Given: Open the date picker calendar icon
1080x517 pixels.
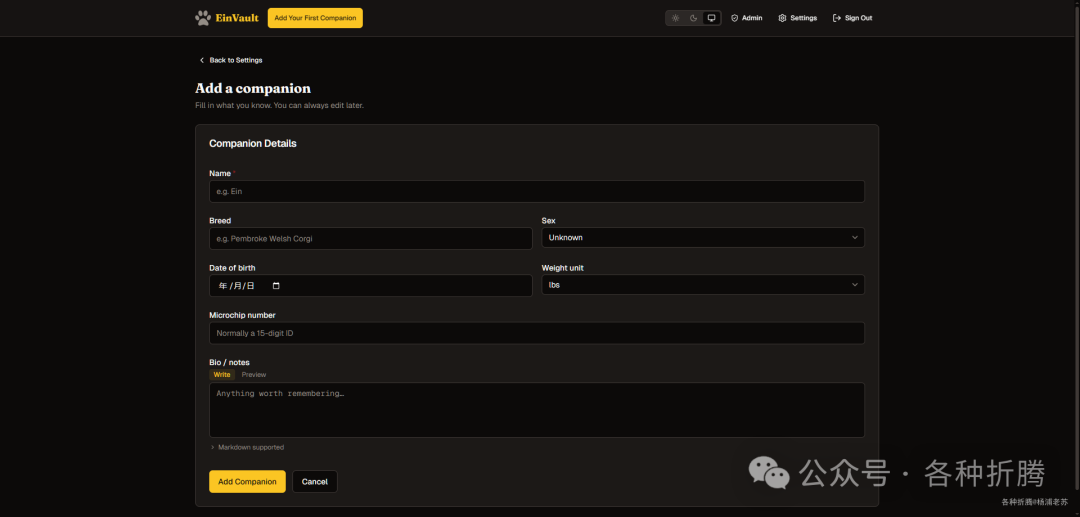Looking at the screenshot, I should 277,286.
